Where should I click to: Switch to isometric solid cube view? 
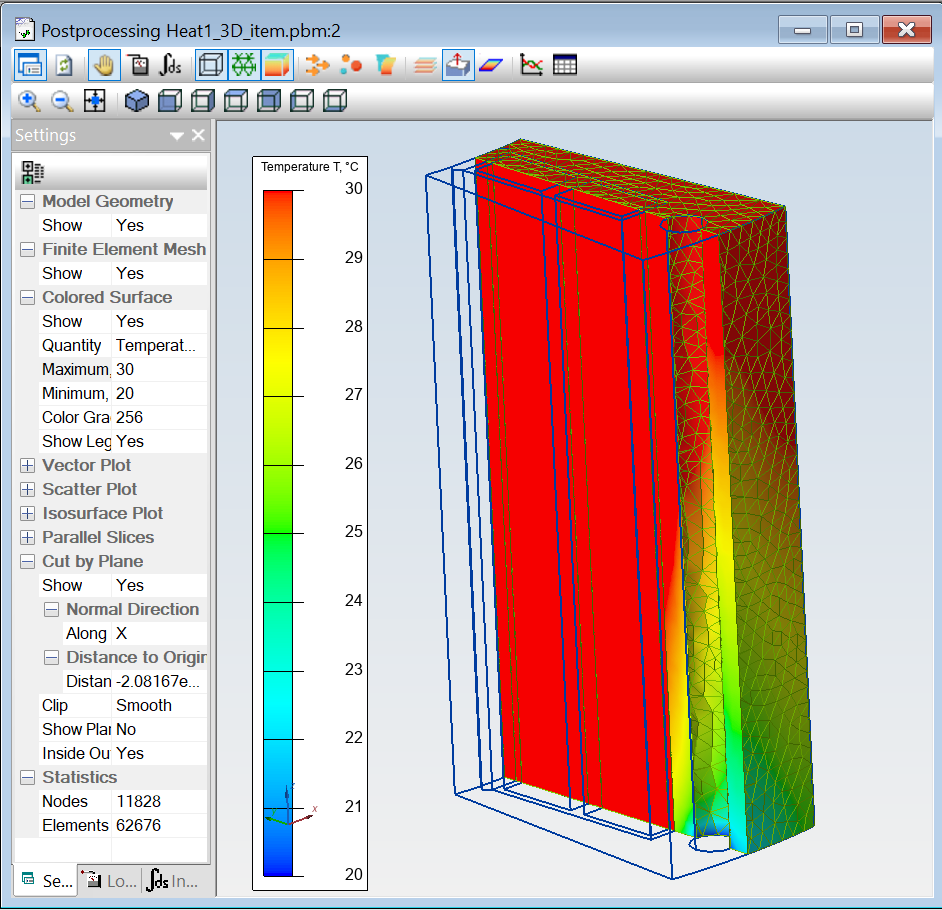136,102
